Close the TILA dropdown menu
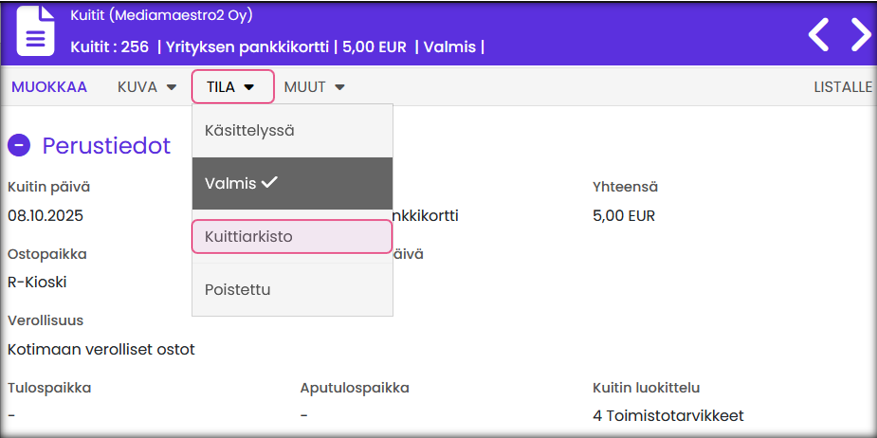This screenshot has height=438, width=877. tap(232, 87)
